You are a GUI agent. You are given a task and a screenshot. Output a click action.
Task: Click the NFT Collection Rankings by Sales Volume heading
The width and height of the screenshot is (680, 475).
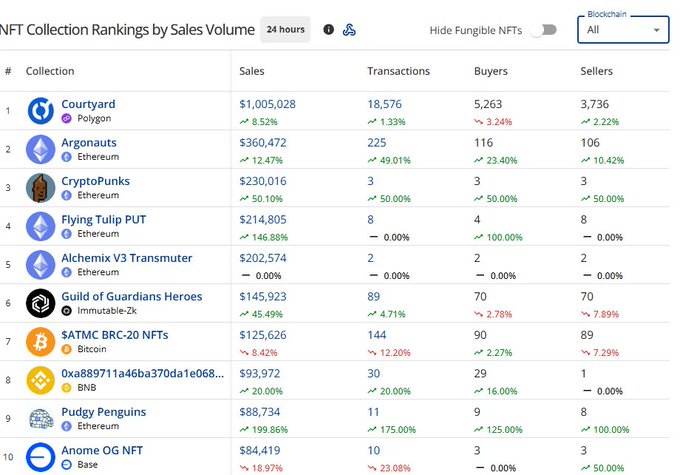pos(127,29)
